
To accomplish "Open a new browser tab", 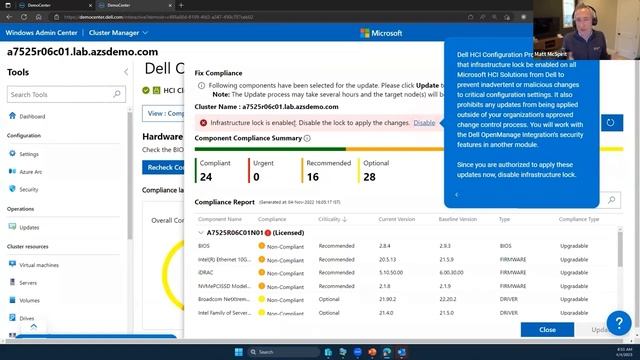I will coord(181,5).
